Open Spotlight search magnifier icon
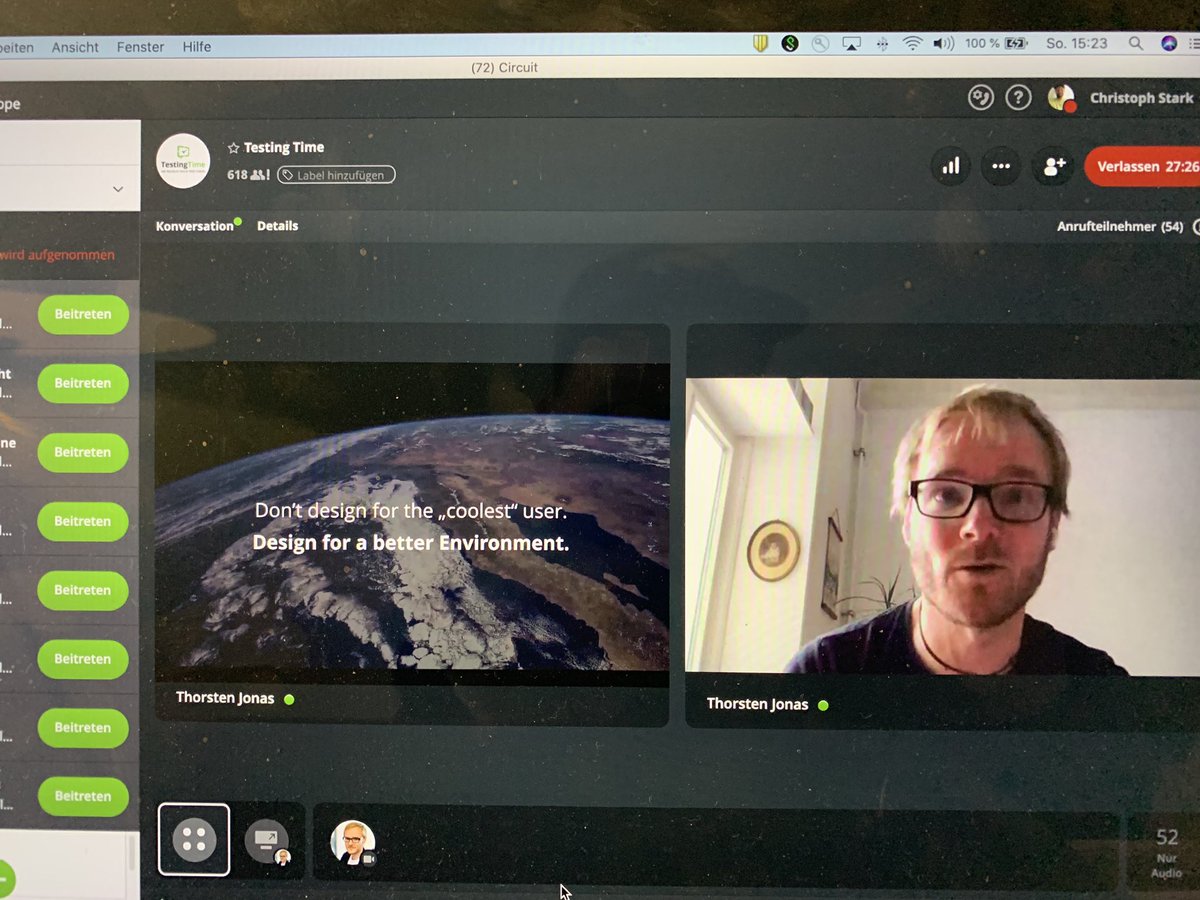 point(1135,44)
